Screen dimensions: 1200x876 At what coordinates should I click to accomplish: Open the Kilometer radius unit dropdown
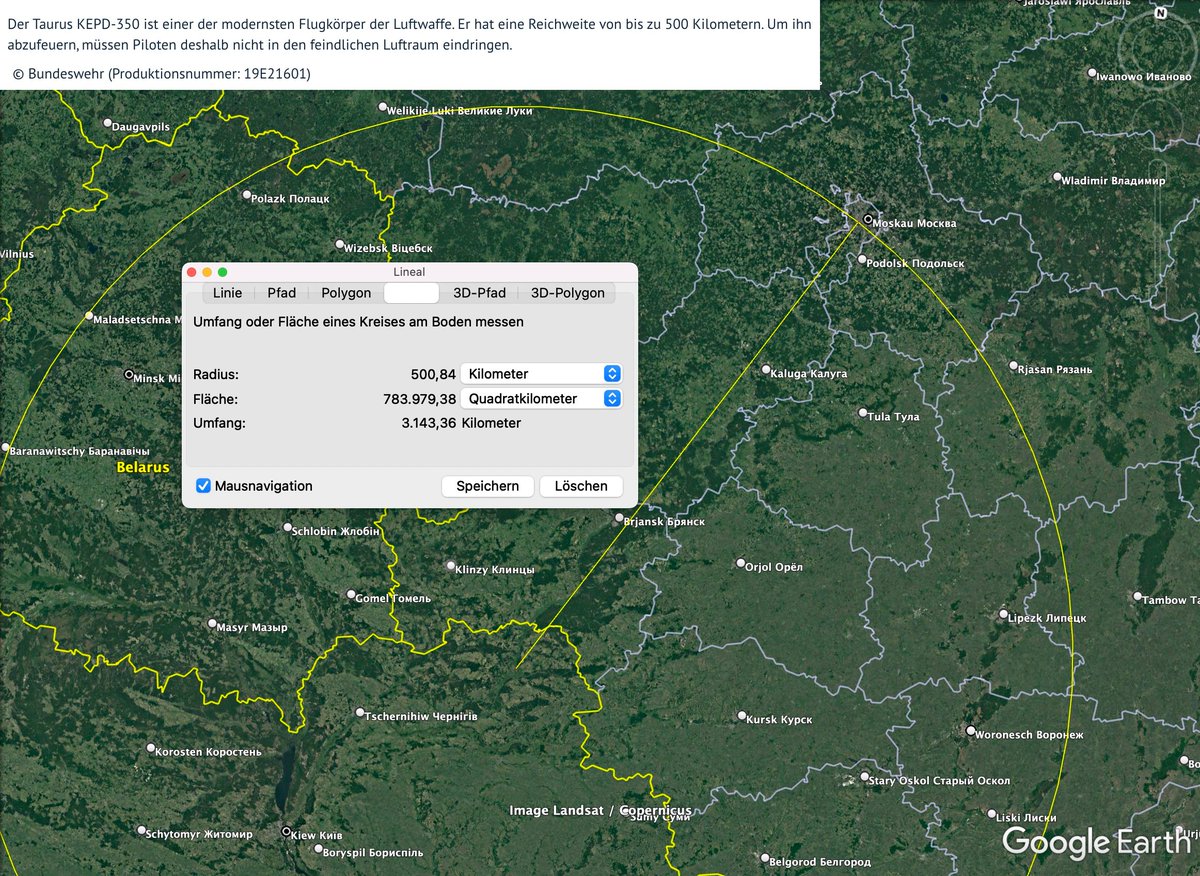coord(541,374)
